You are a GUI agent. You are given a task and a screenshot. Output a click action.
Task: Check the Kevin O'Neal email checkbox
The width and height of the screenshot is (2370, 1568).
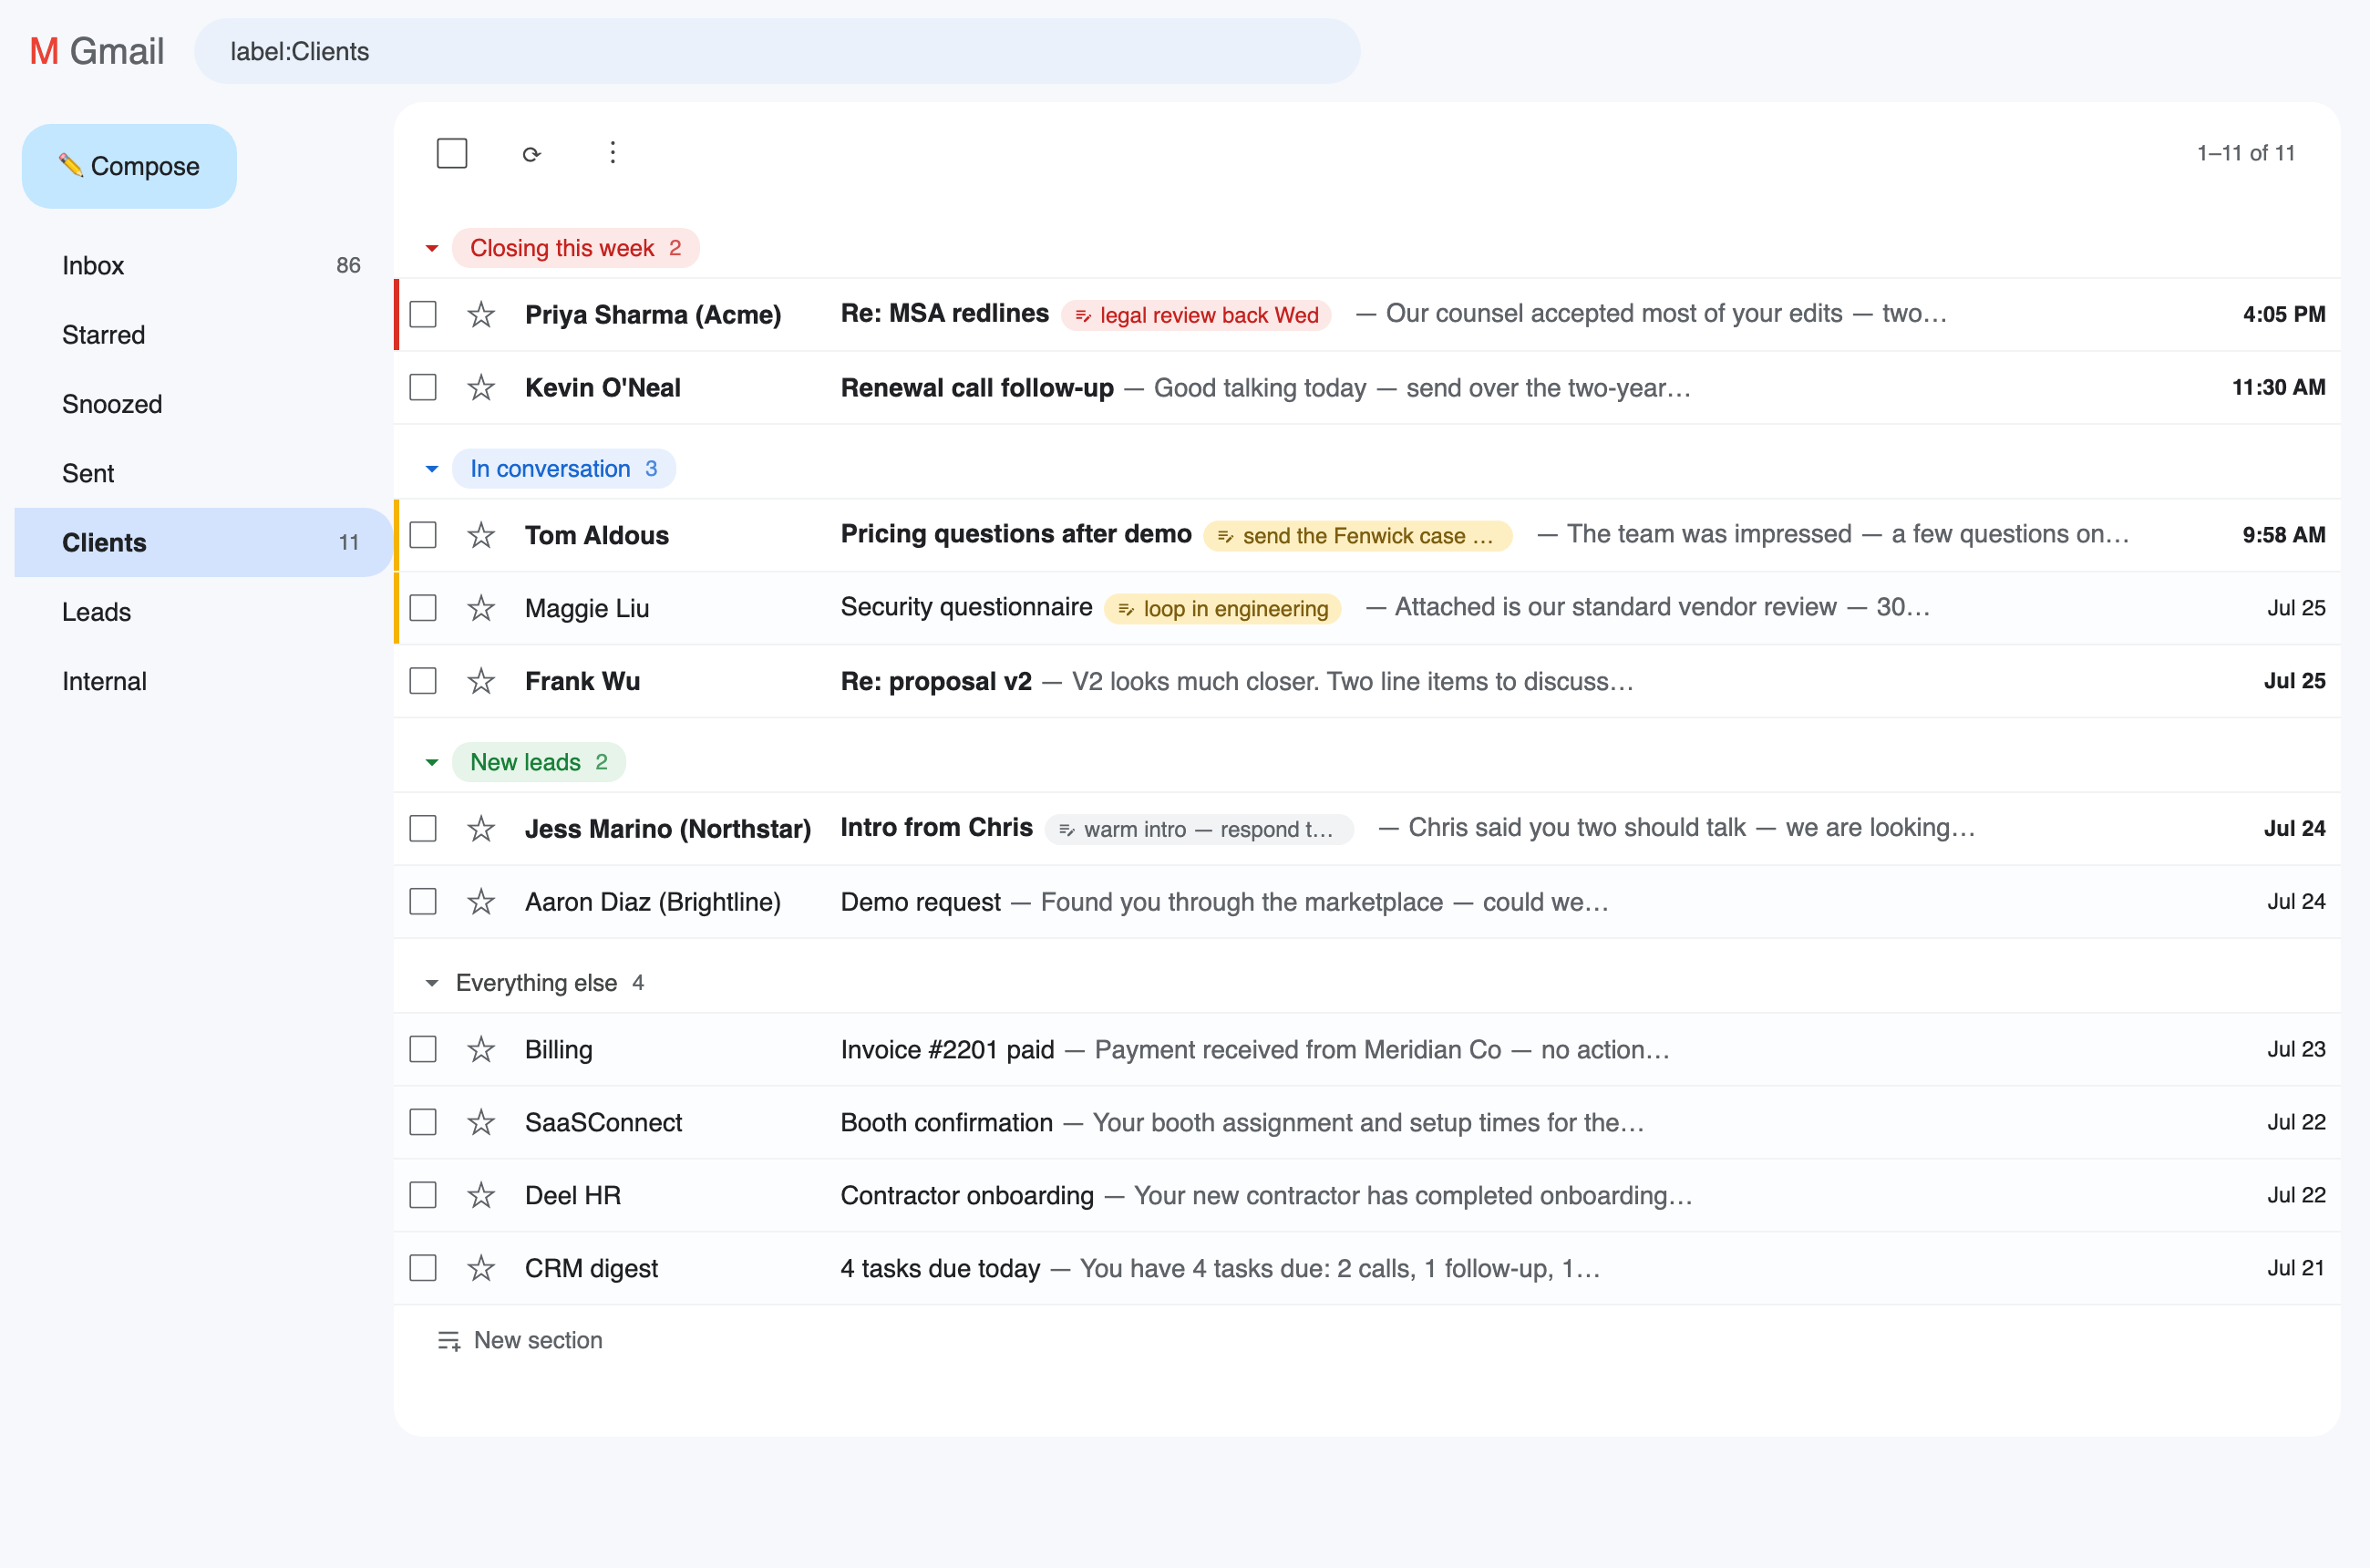(423, 387)
